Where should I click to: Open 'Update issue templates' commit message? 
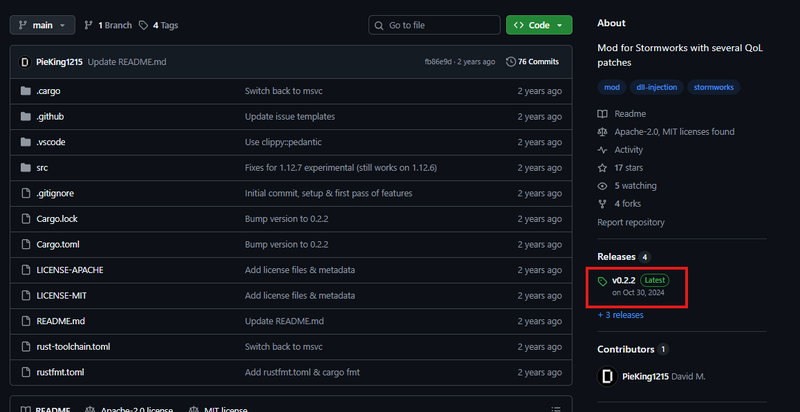290,116
